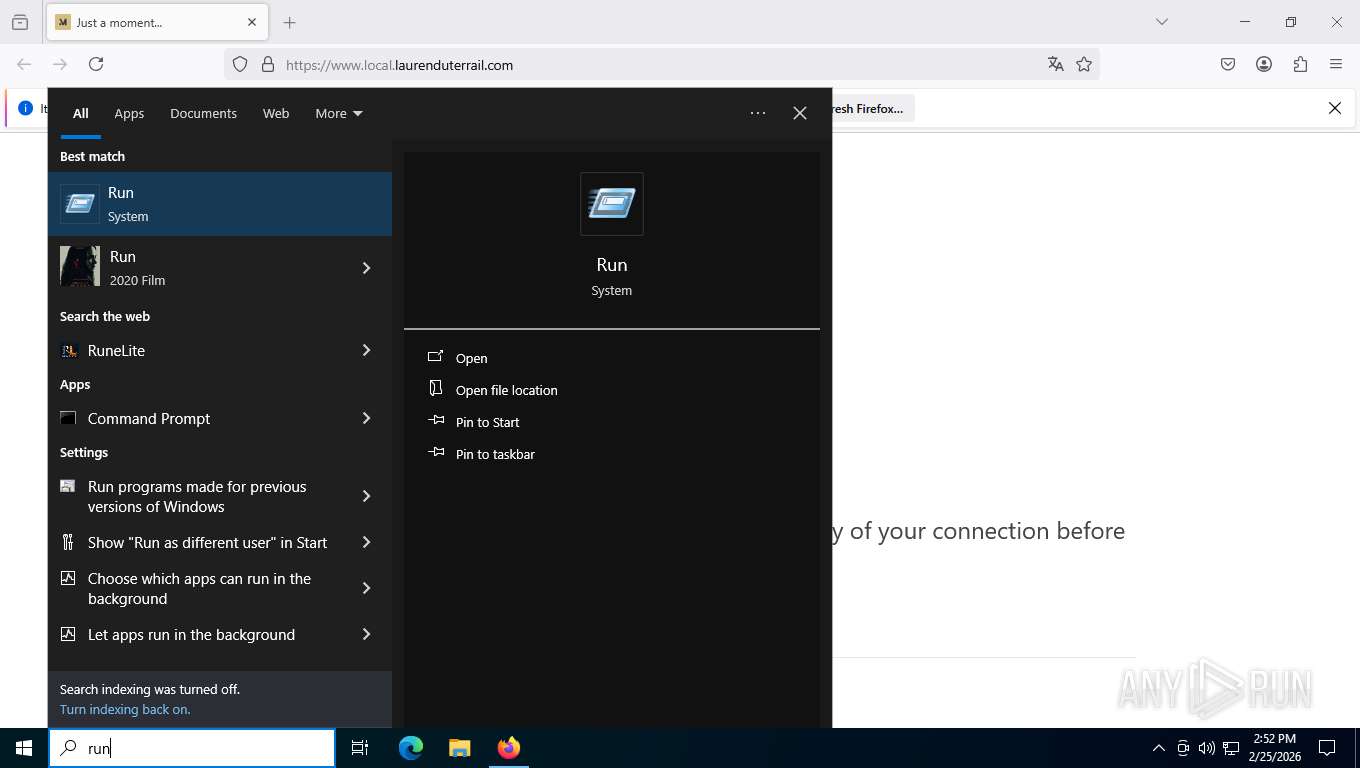This screenshot has width=1360, height=768.
Task: Expand Command Prompt options chevron
Action: (366, 418)
